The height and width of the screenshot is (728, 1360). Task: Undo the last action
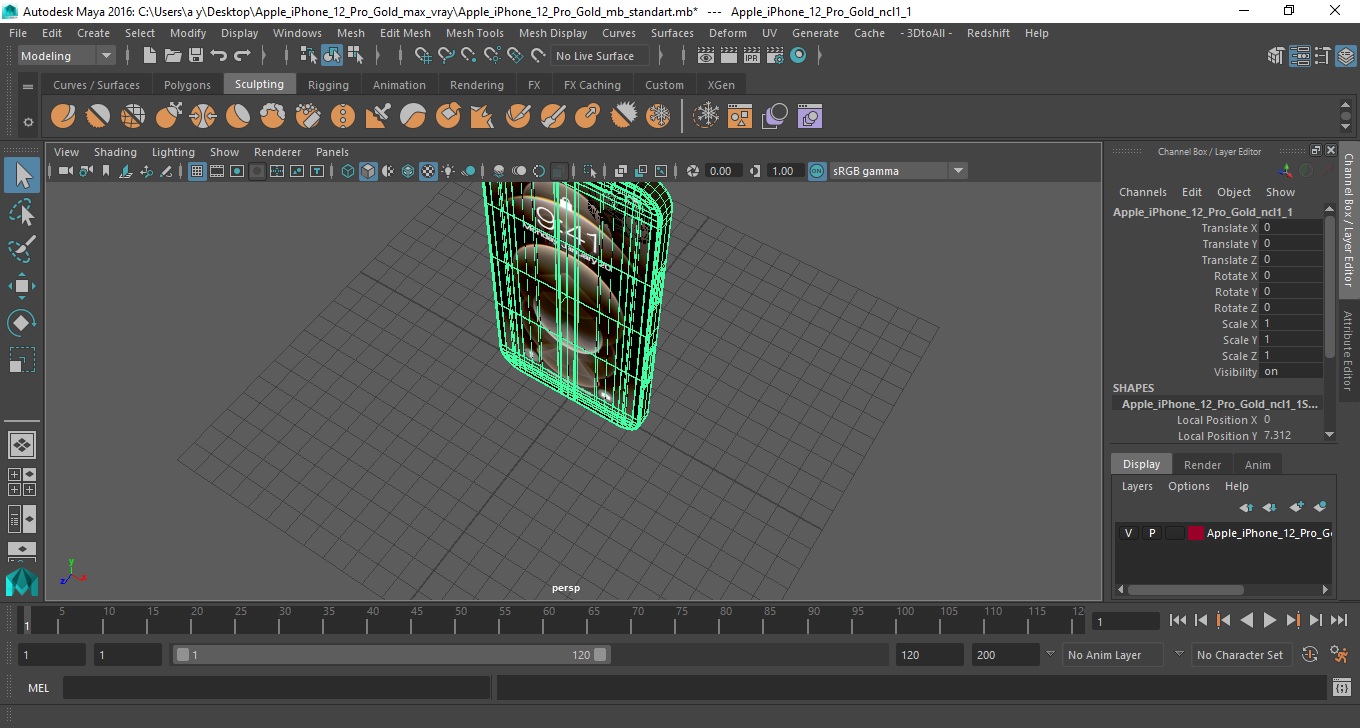pos(219,56)
